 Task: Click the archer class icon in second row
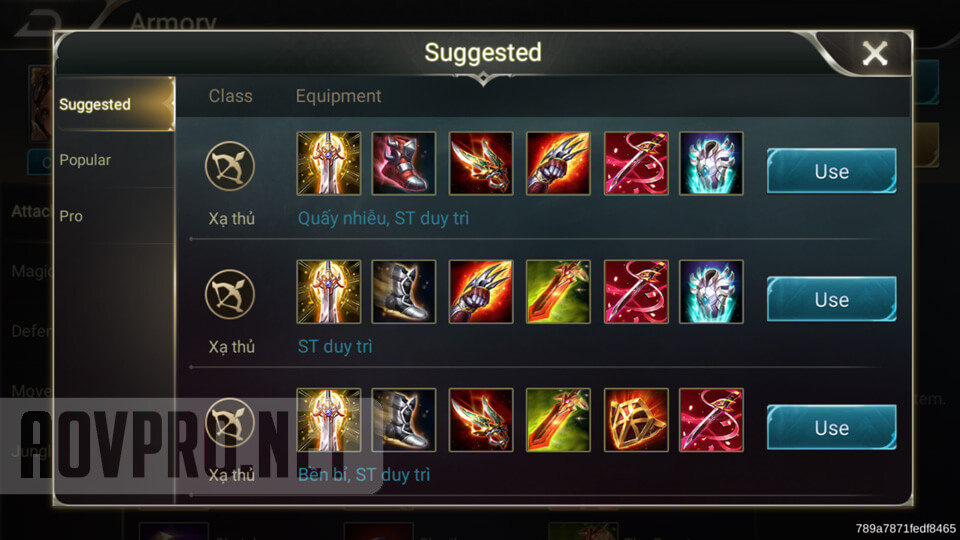pos(230,294)
